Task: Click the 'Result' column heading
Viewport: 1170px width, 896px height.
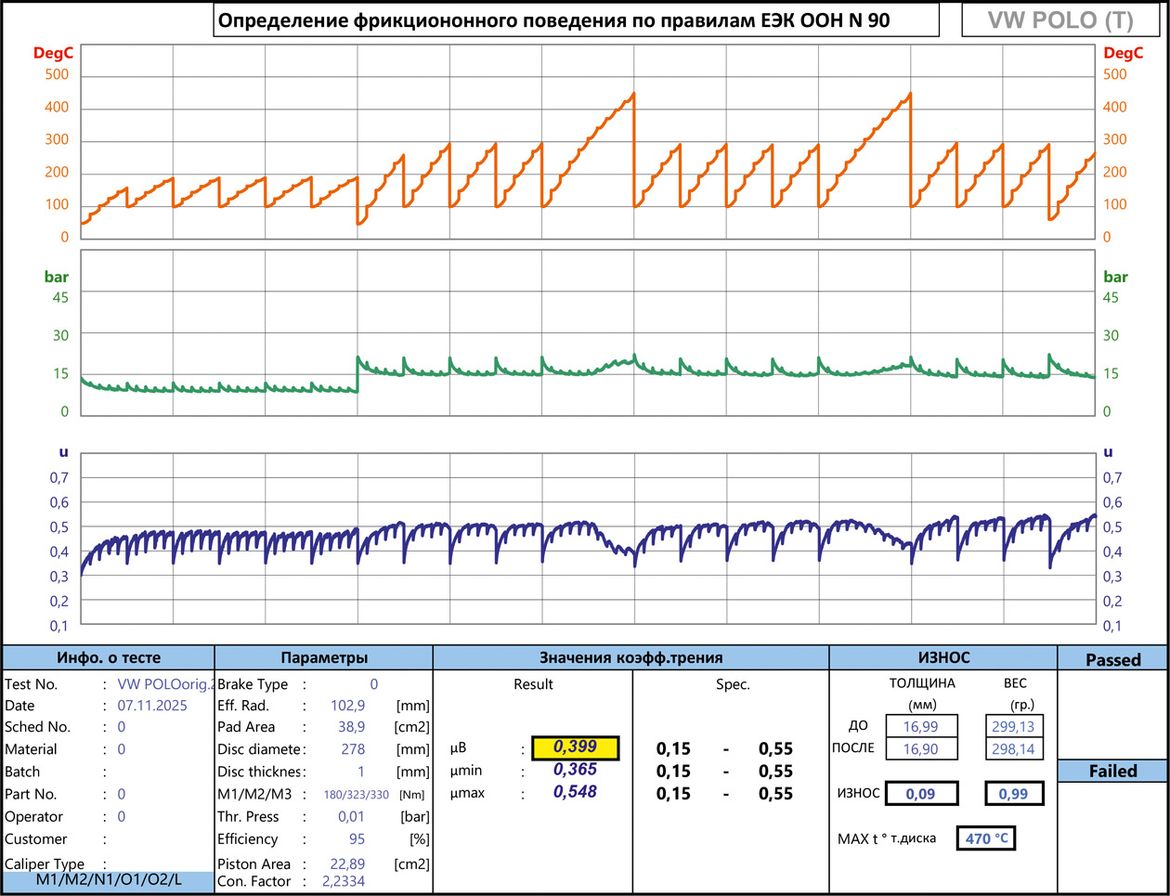Action: [x=534, y=684]
